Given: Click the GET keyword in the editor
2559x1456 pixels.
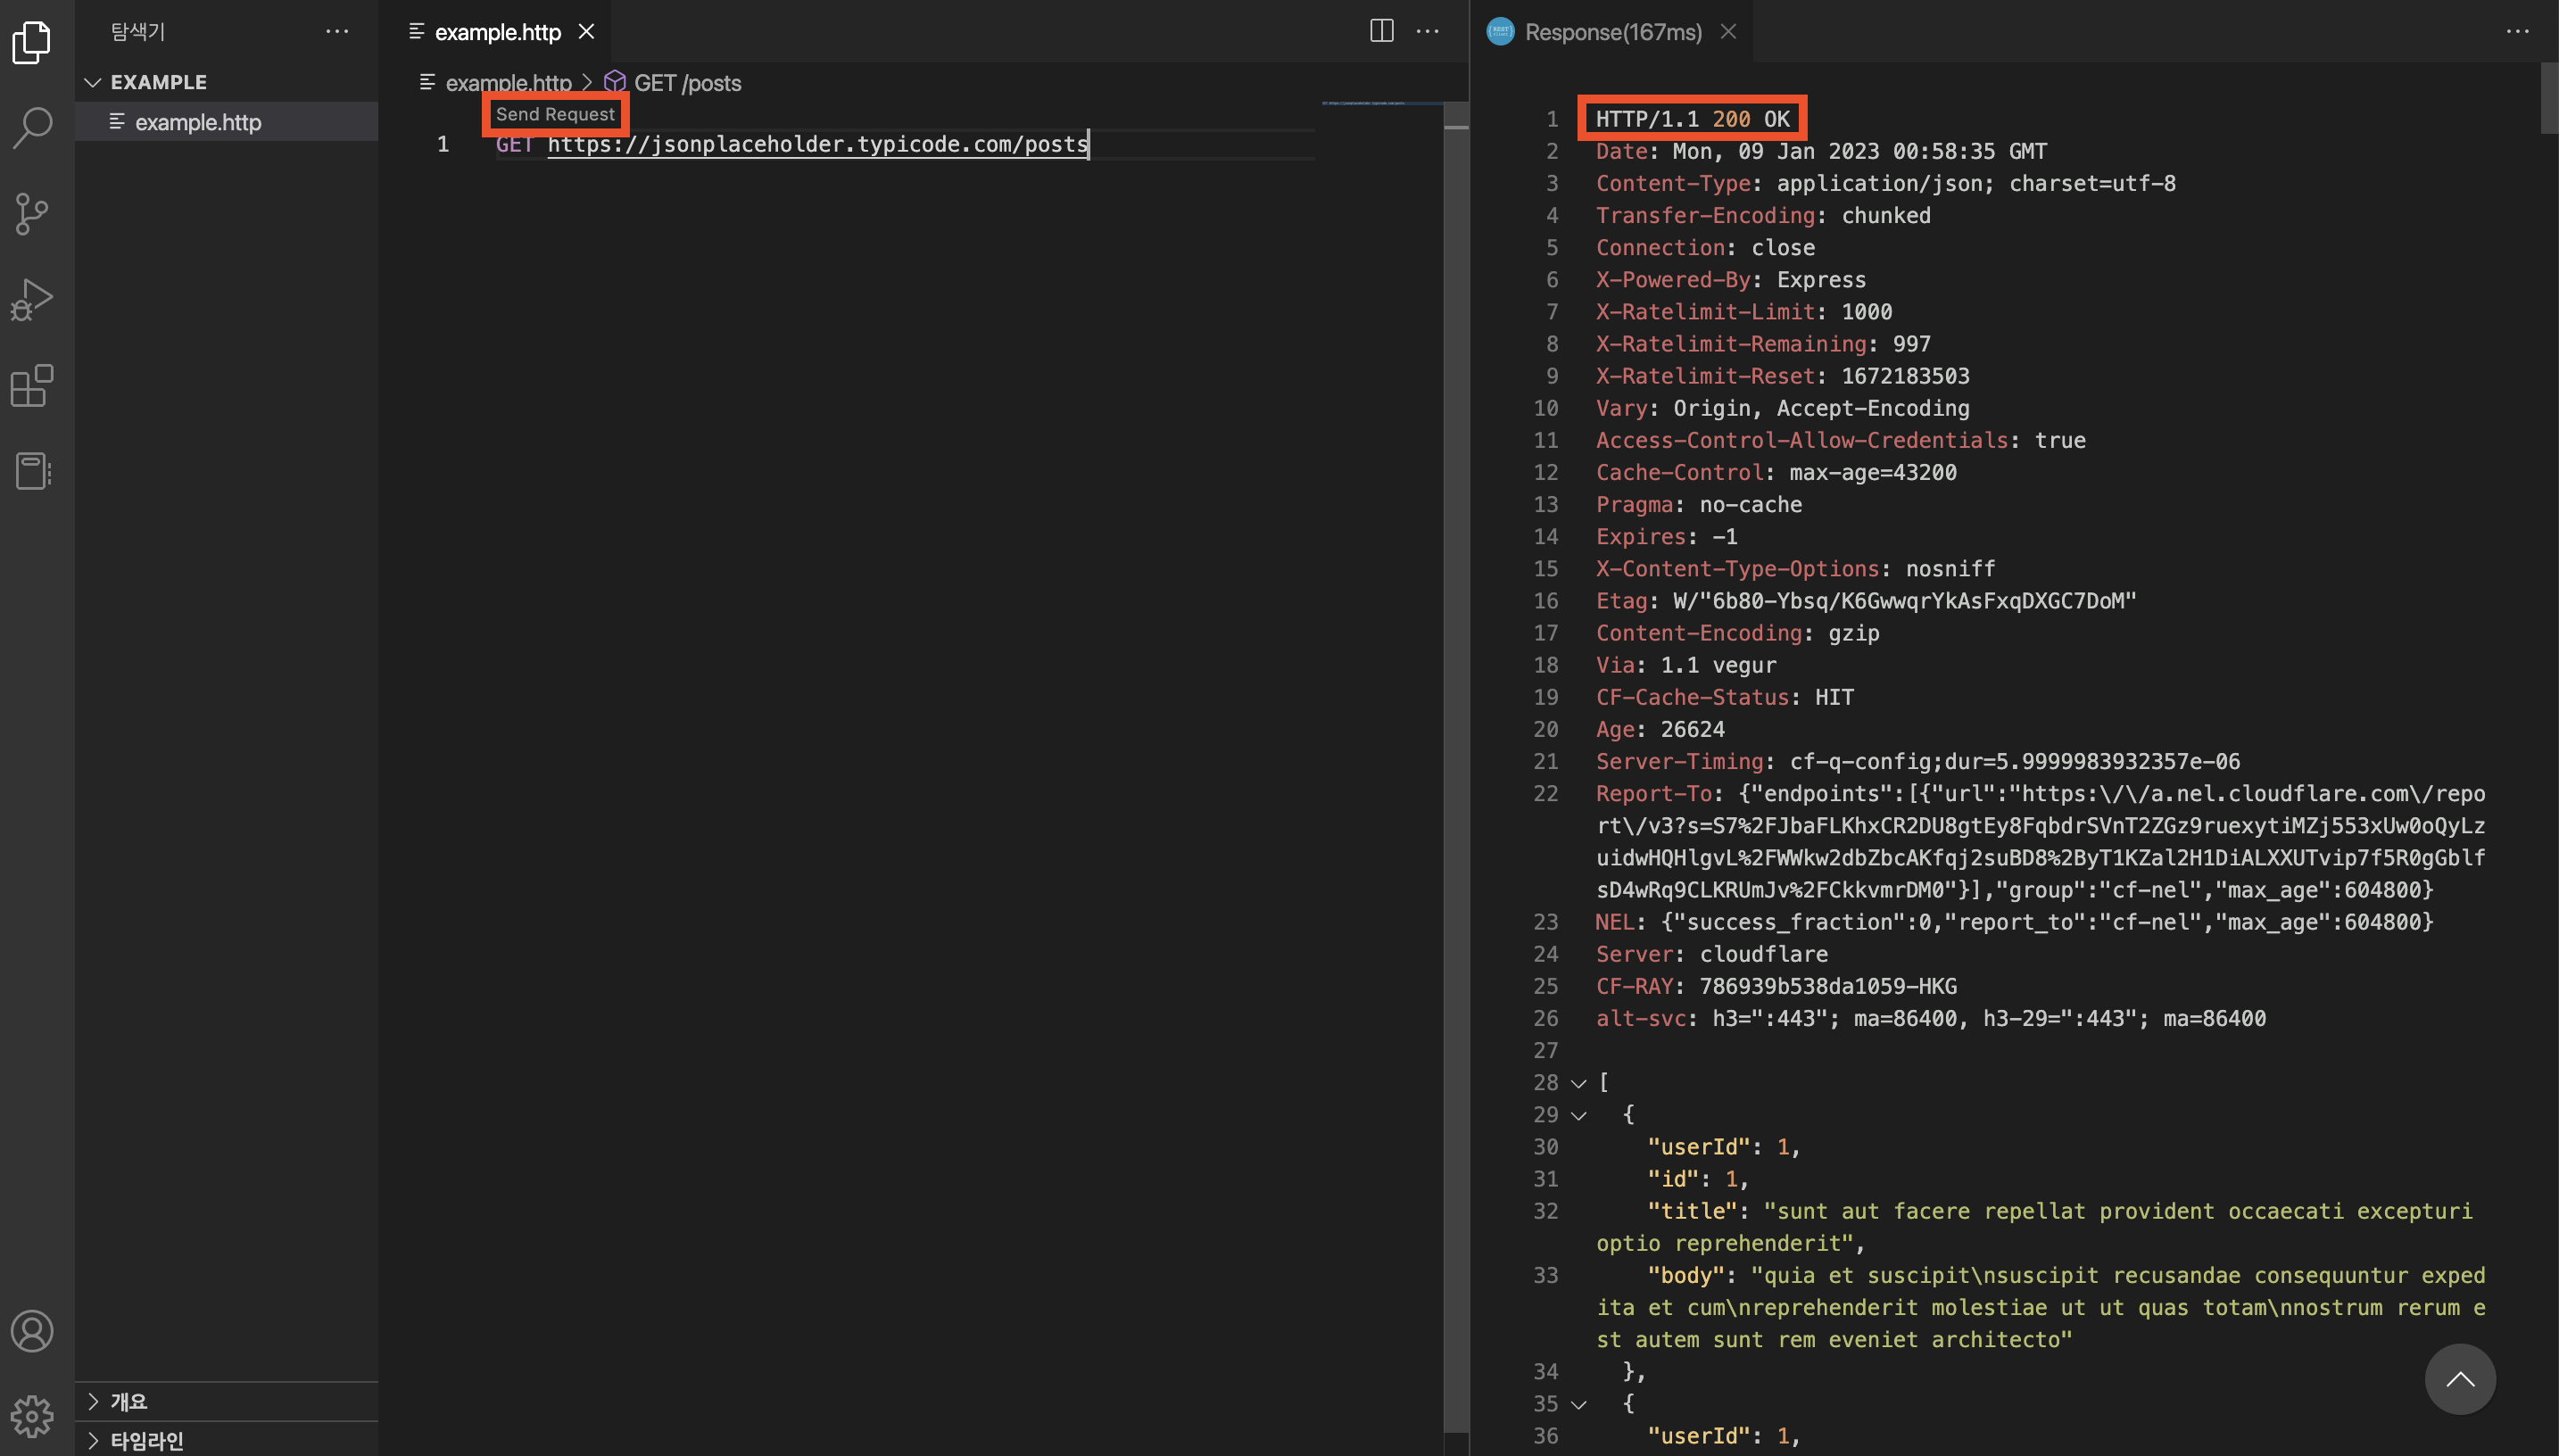Looking at the screenshot, I should pyautogui.click(x=514, y=144).
